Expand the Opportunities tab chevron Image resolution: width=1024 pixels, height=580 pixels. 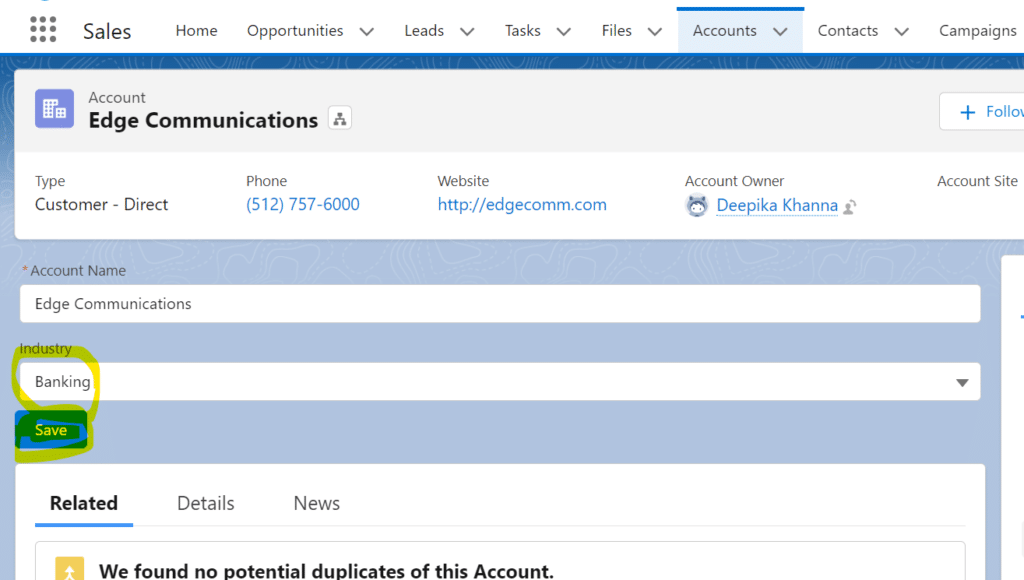367,32
